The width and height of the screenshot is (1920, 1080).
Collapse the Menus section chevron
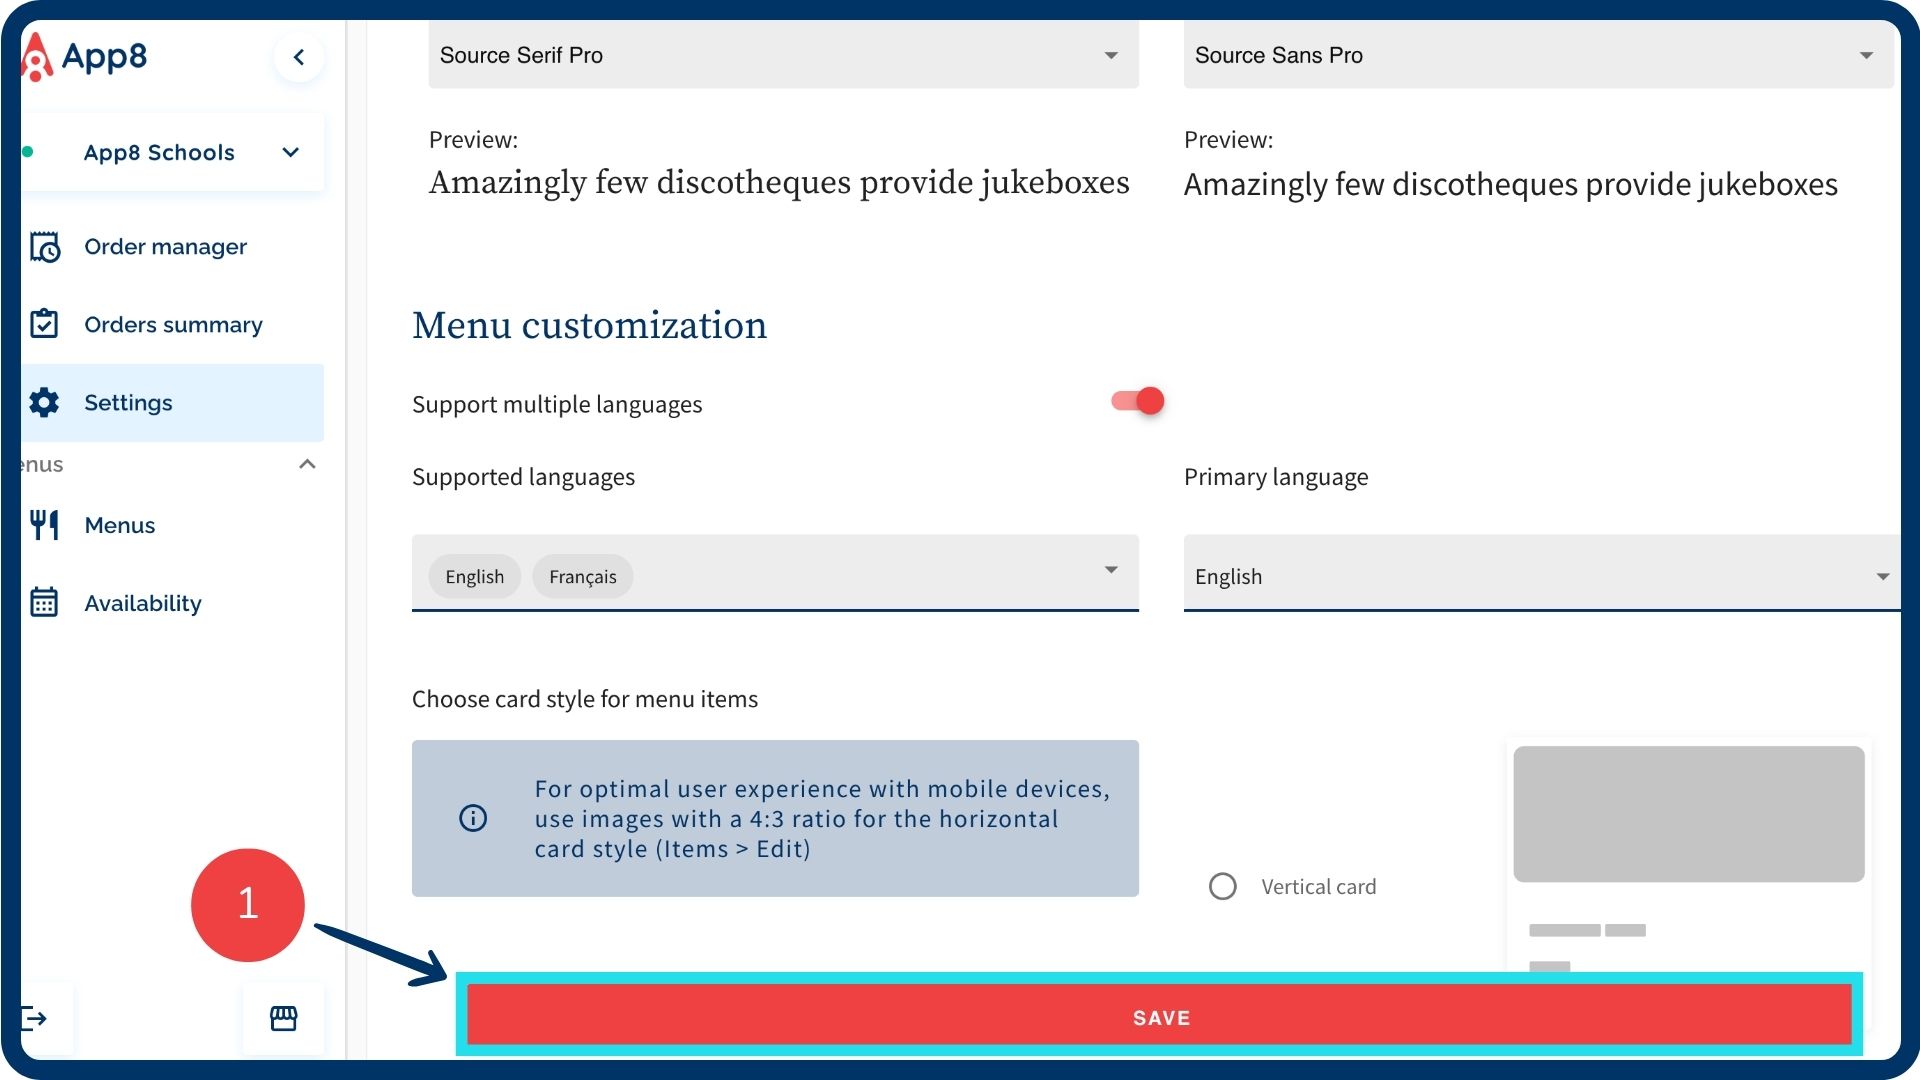(x=307, y=464)
